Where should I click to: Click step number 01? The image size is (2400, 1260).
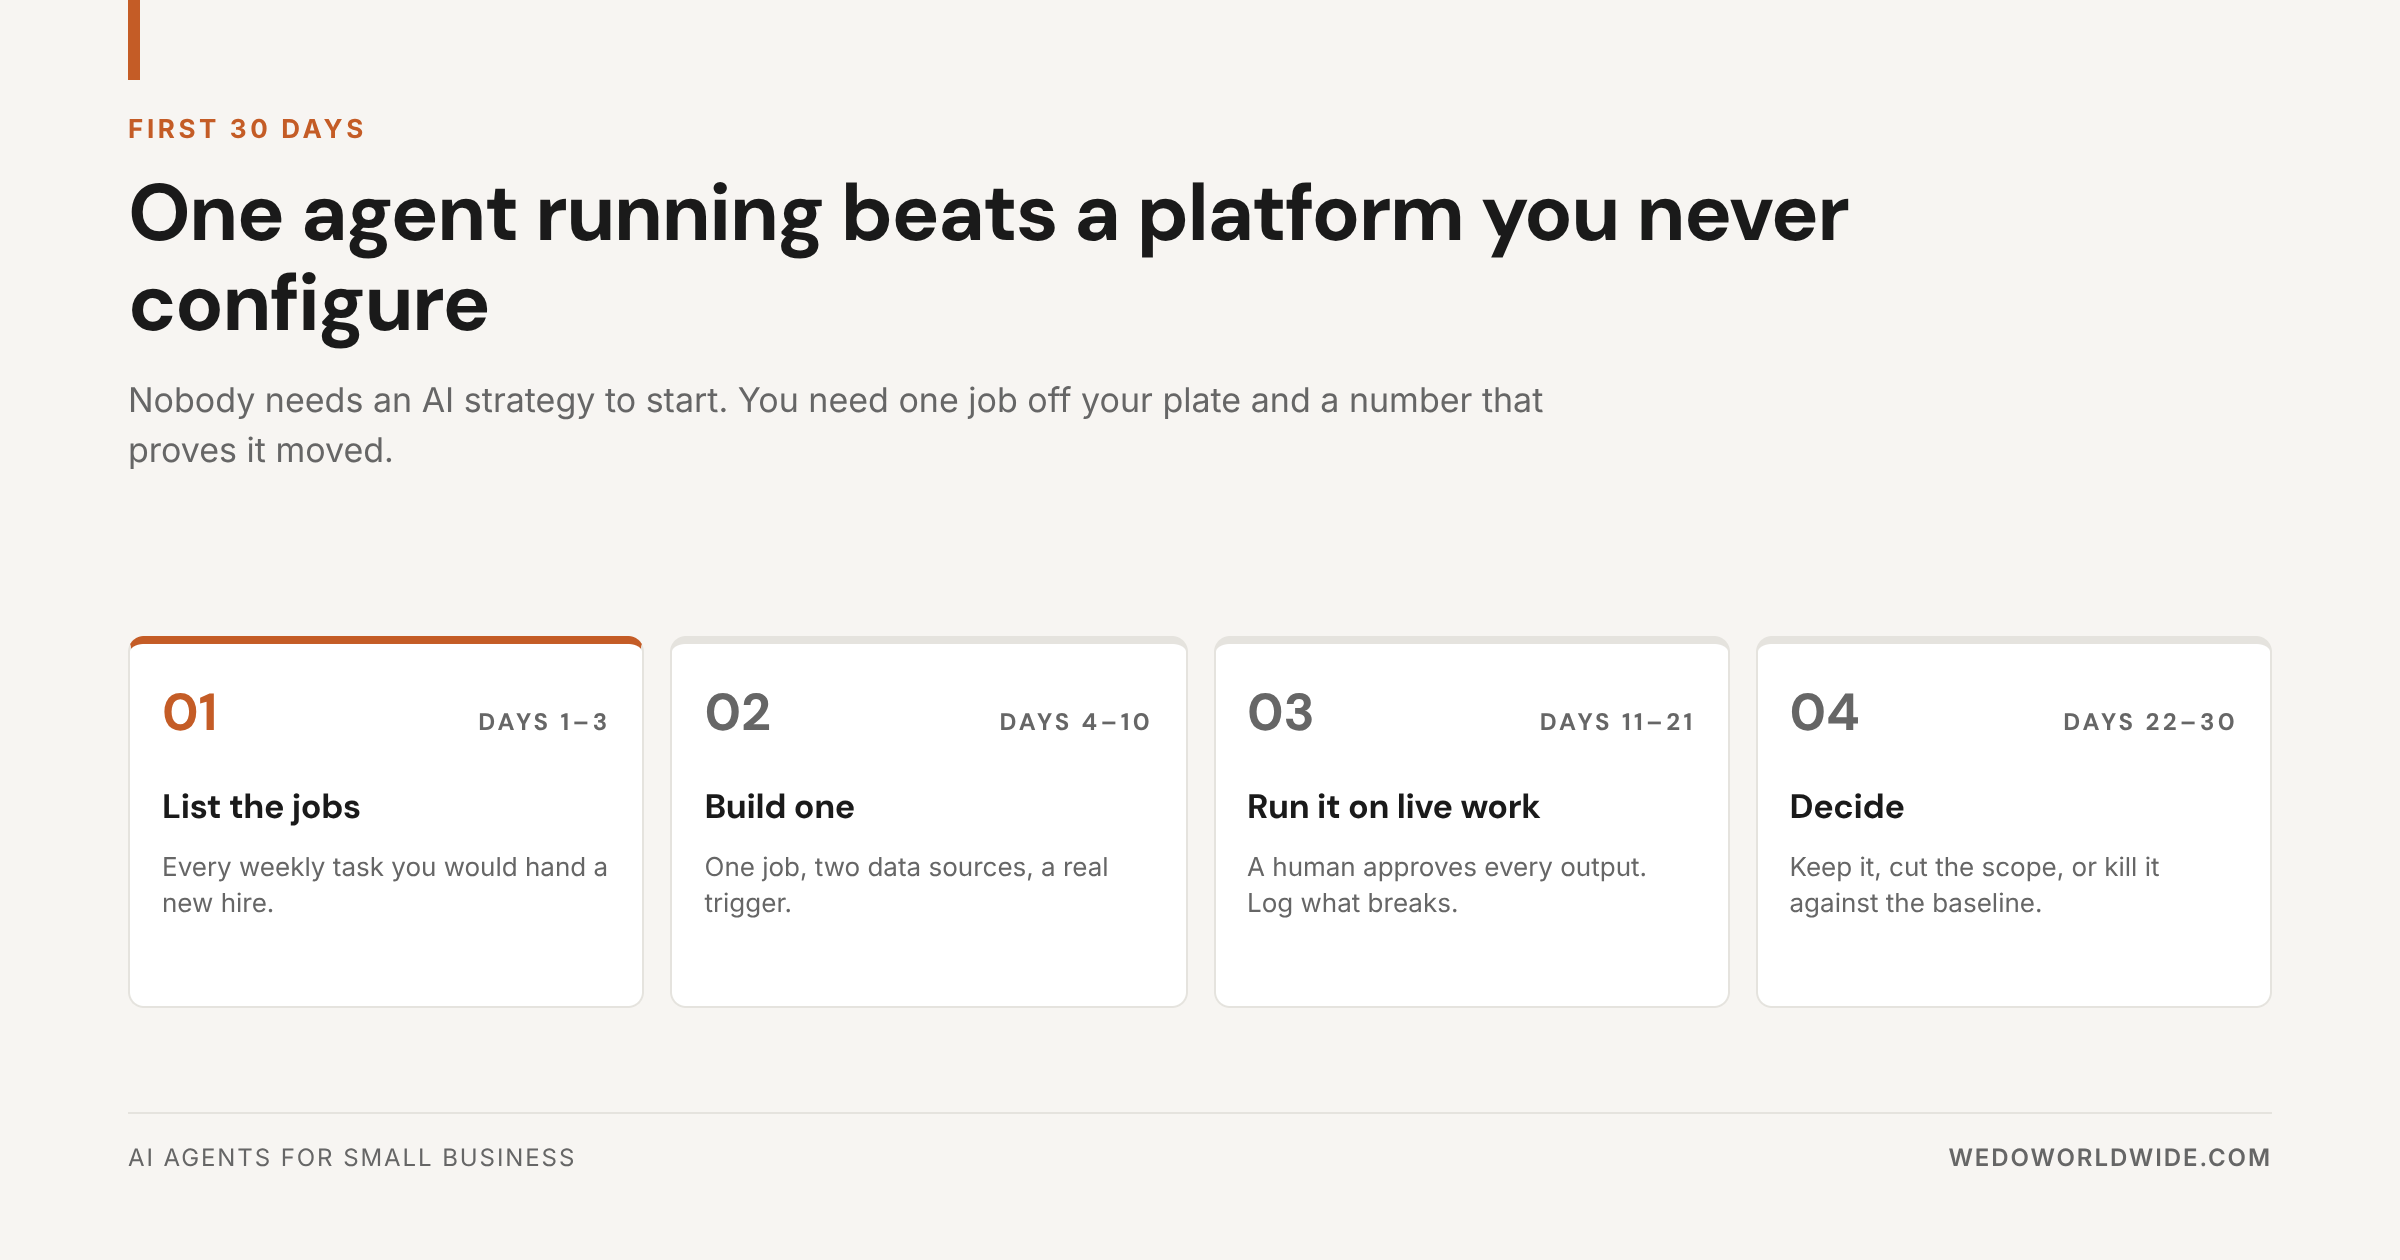click(x=190, y=713)
